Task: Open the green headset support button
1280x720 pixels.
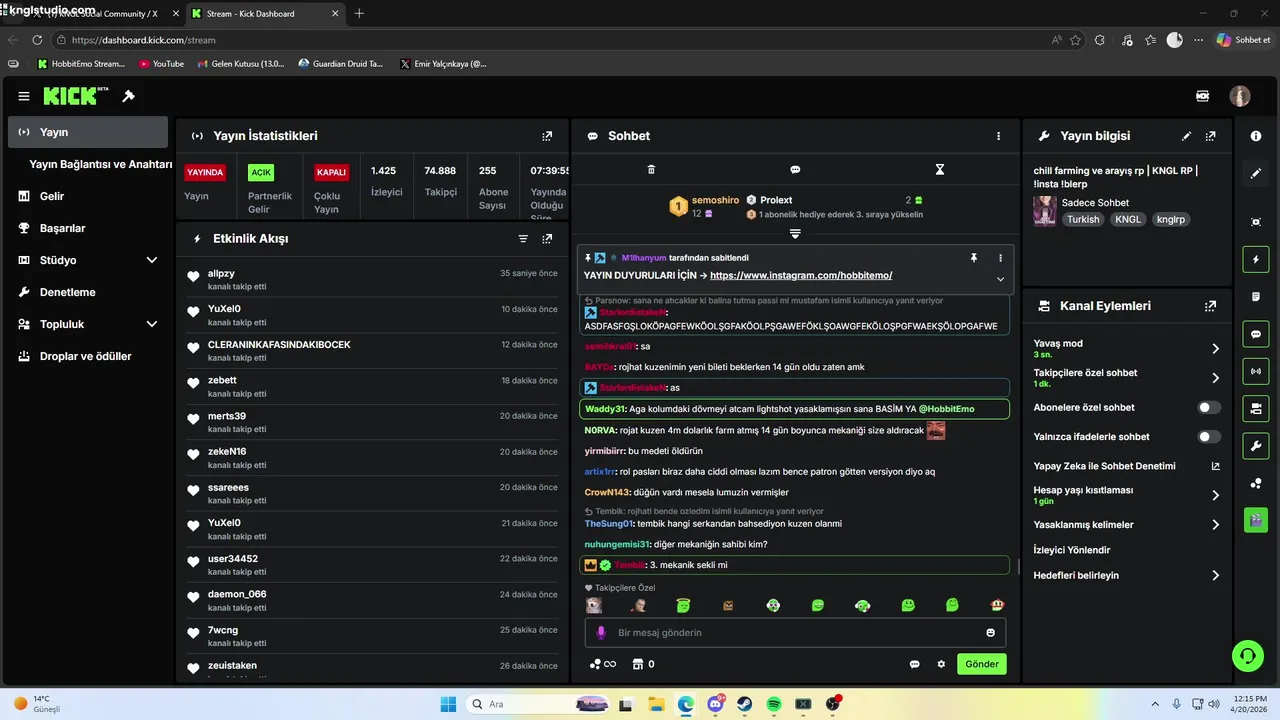Action: [1247, 656]
